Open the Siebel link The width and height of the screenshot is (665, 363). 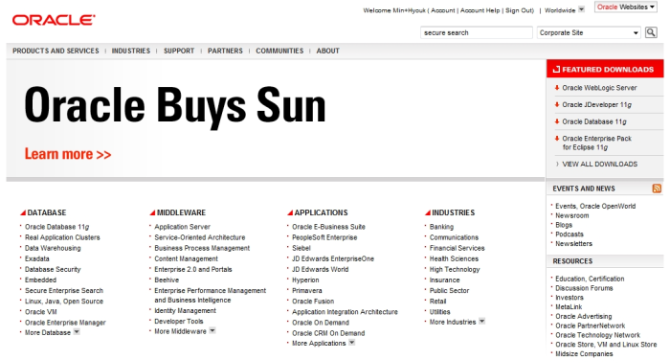pos(301,248)
